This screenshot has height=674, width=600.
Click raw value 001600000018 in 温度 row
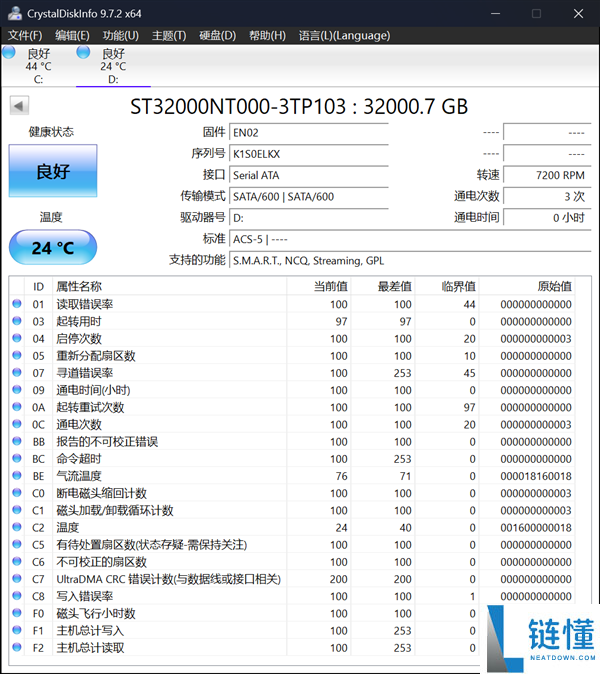[x=536, y=527]
